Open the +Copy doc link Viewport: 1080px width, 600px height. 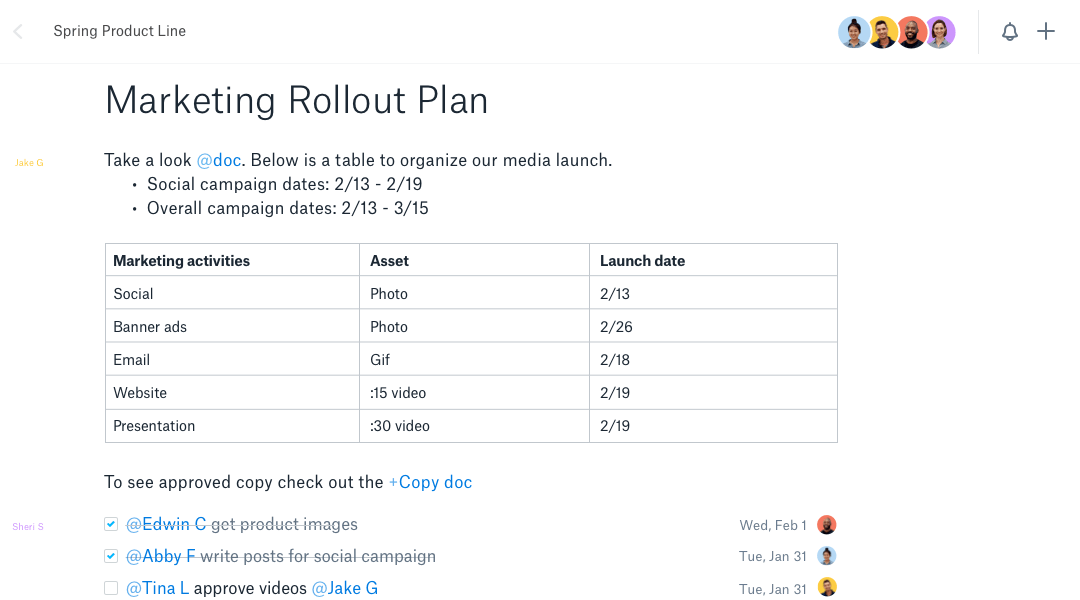pos(430,482)
